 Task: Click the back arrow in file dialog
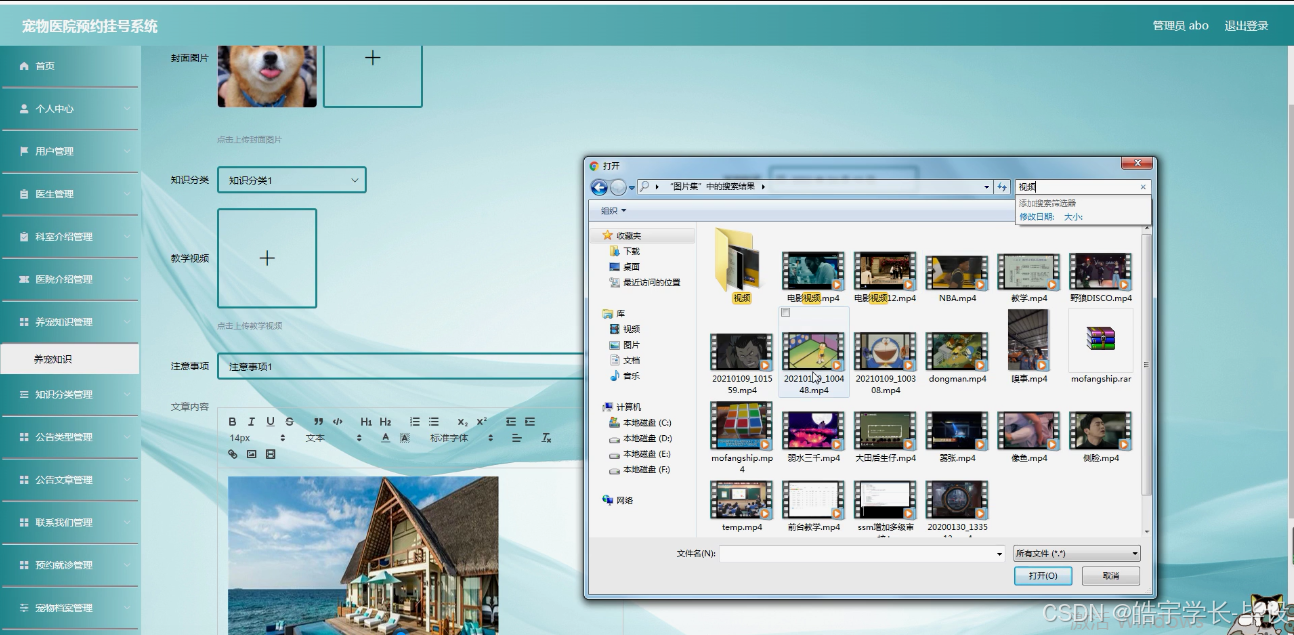(599, 187)
